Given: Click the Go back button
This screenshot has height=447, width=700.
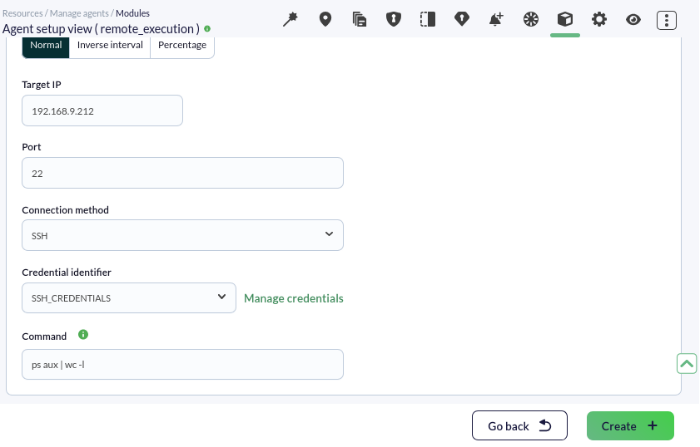Looking at the screenshot, I should coord(520,426).
